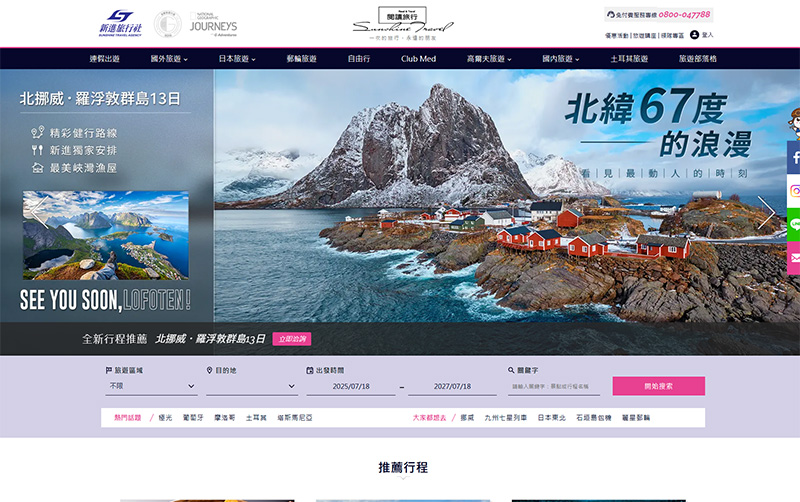Select 塔斯馬尼亞 hot topic link
The image size is (800, 502).
click(x=294, y=417)
